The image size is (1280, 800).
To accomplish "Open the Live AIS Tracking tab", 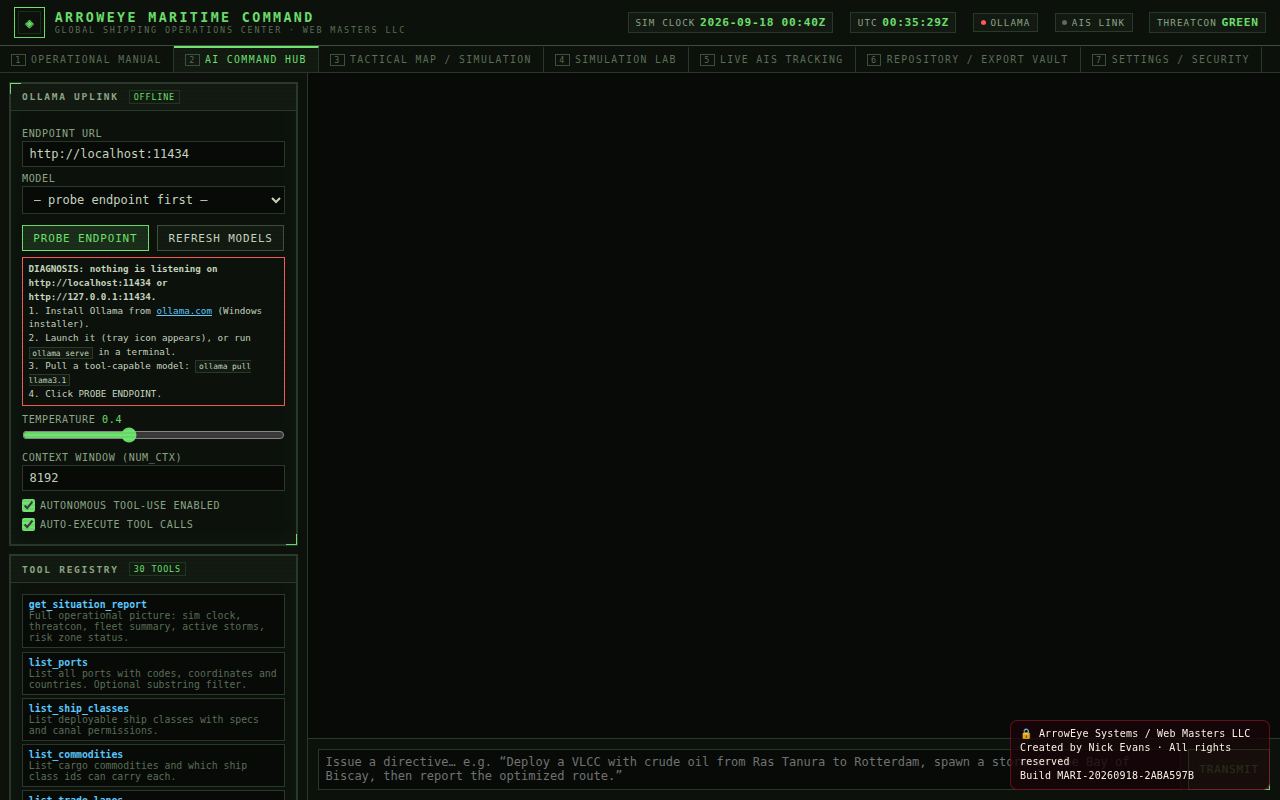I will point(771,59).
